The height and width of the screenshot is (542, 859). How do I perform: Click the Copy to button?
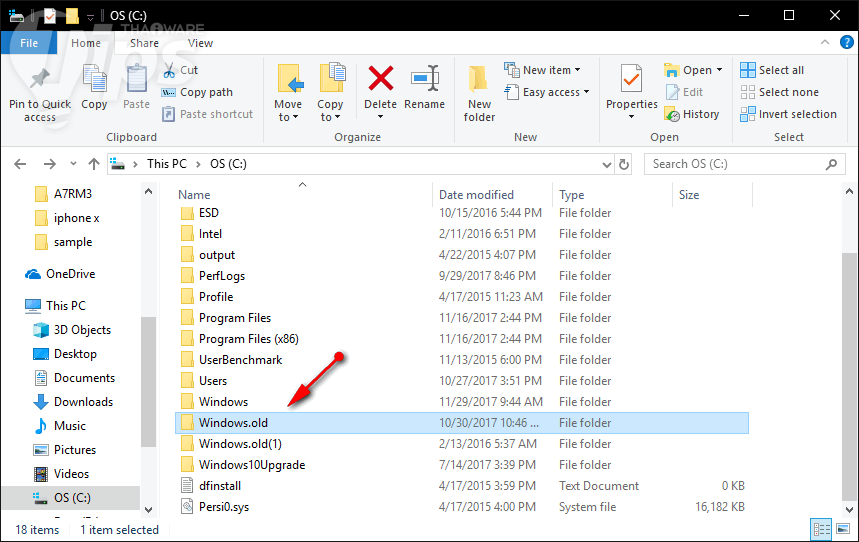click(x=330, y=93)
